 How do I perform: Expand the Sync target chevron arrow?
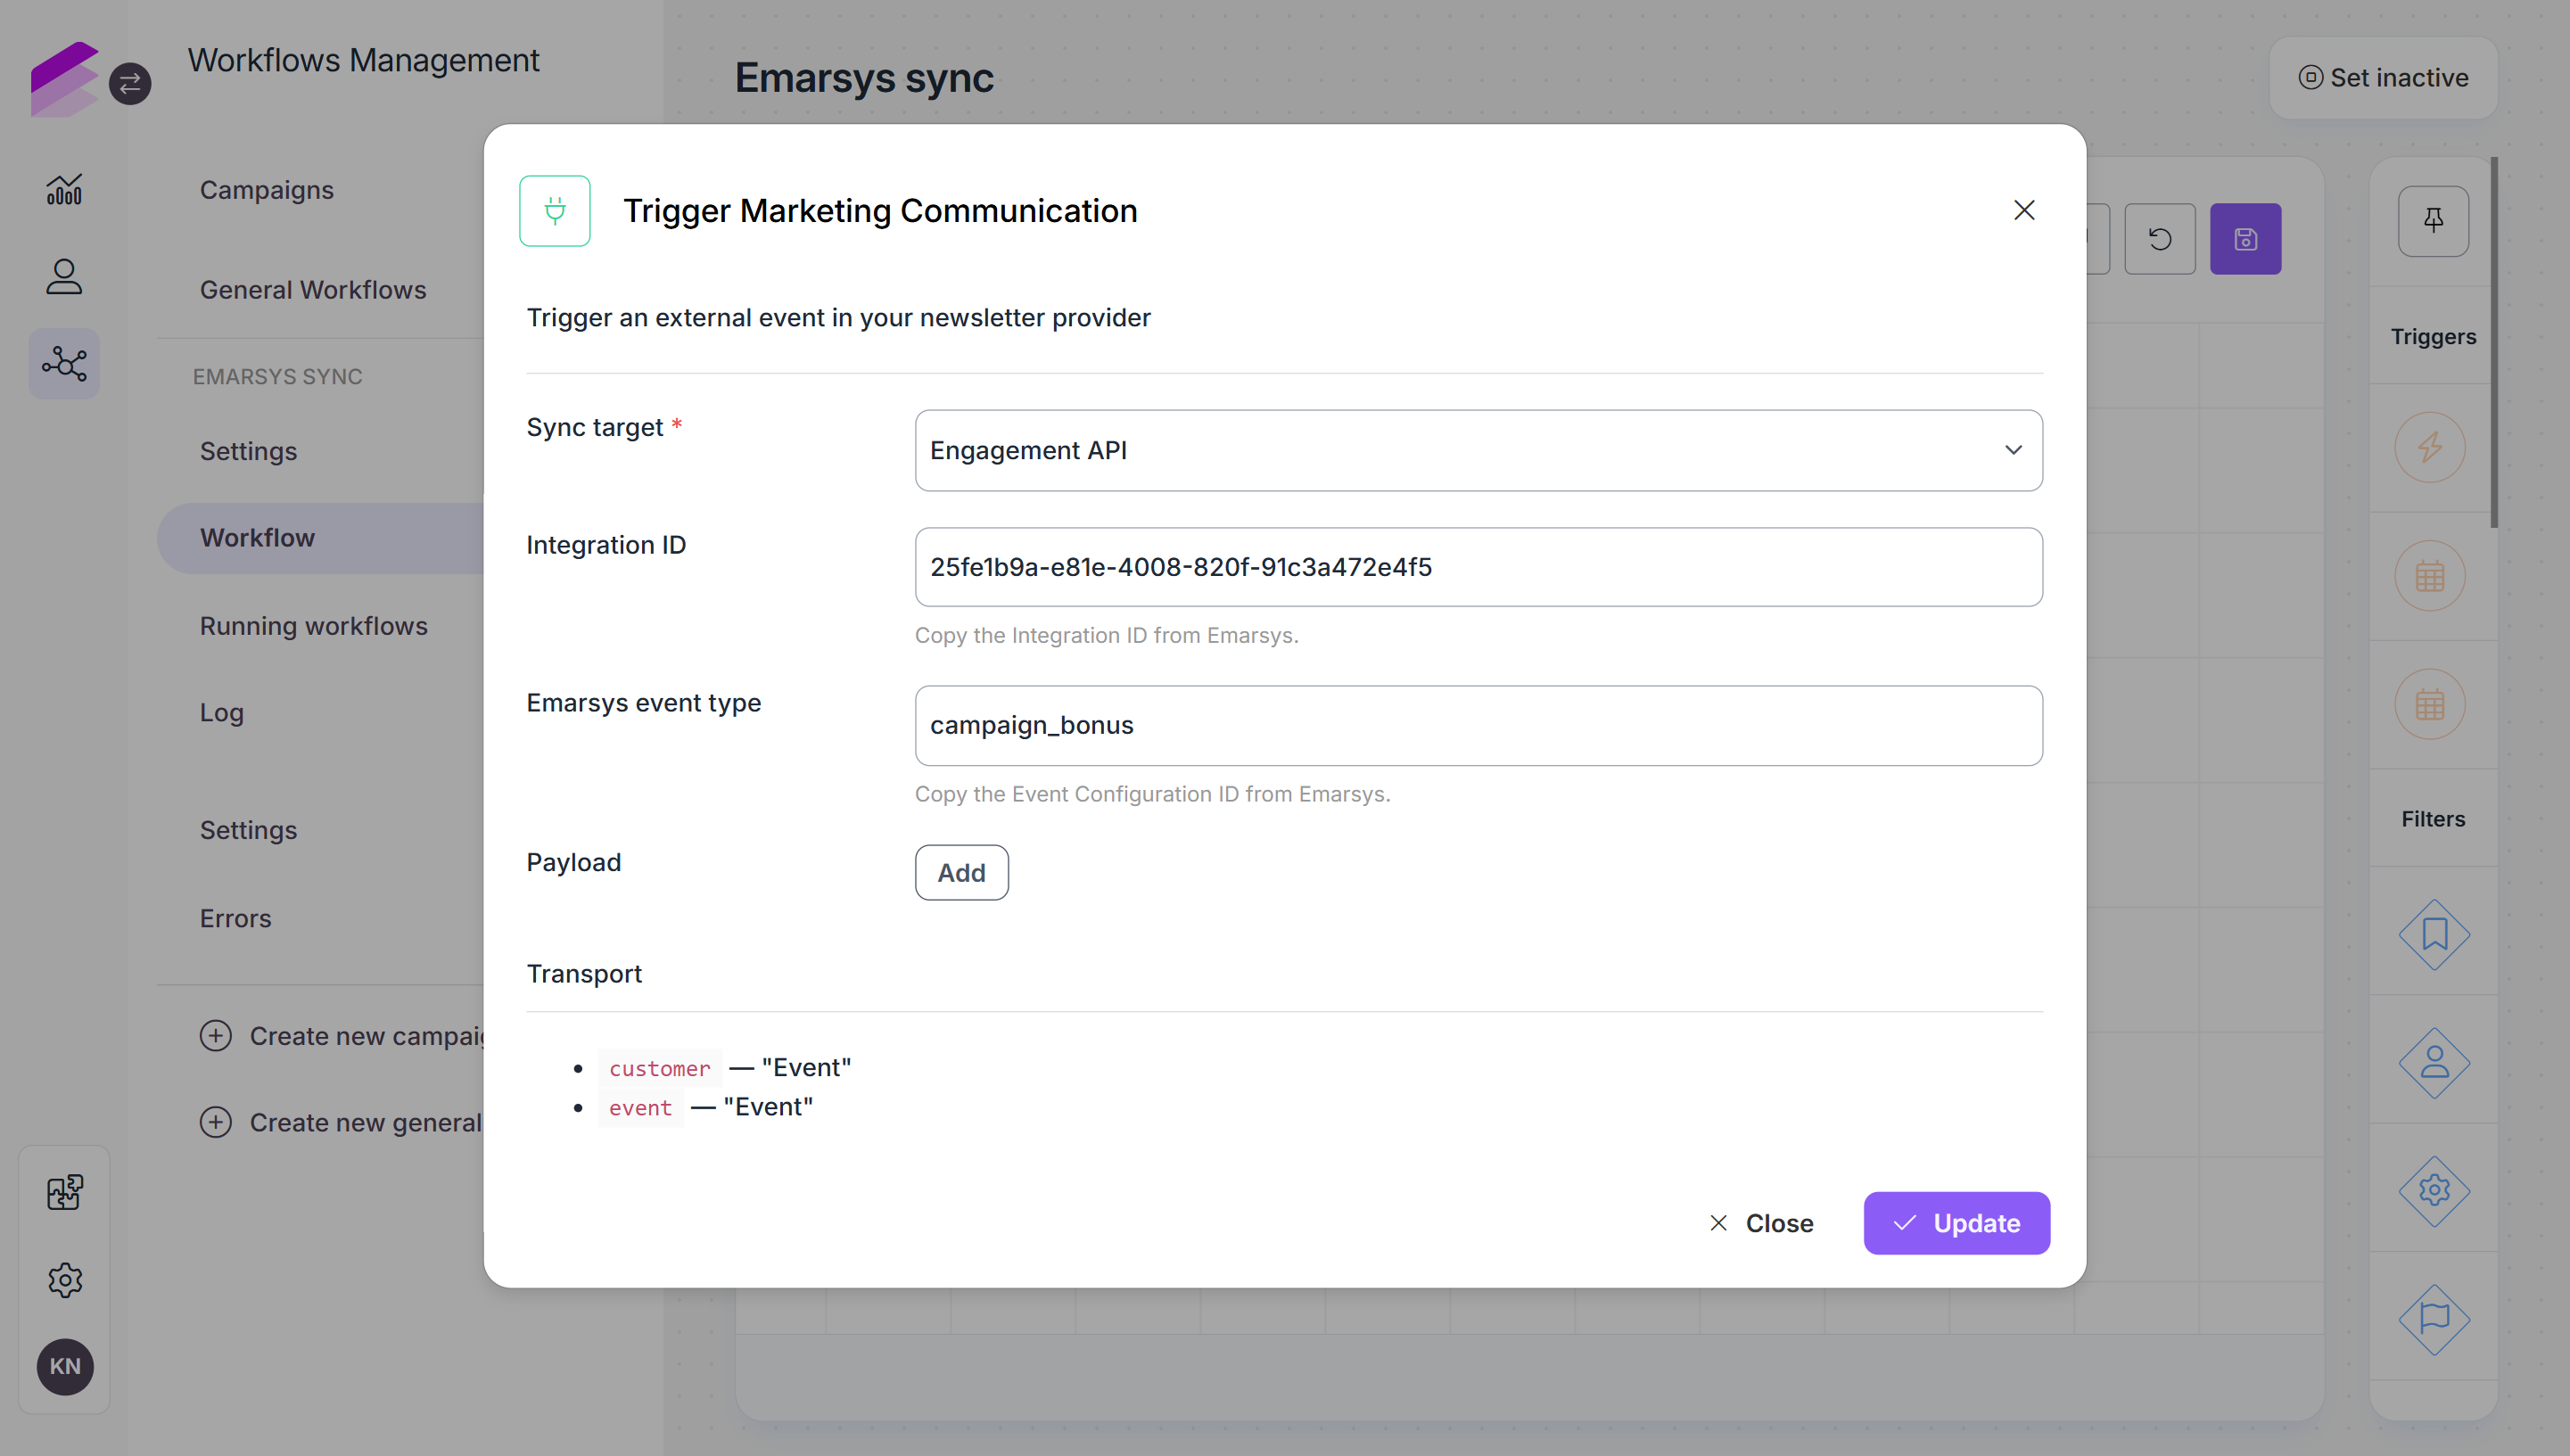pyautogui.click(x=2013, y=450)
